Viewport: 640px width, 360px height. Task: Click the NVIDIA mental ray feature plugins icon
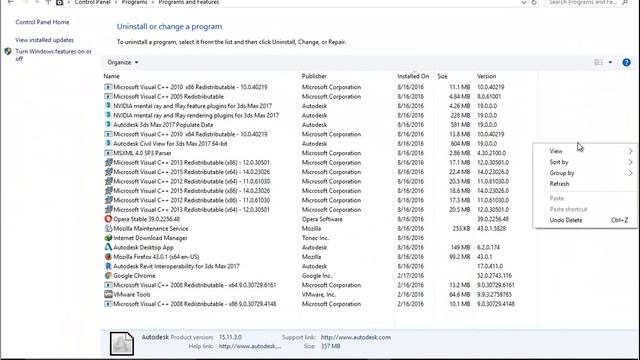[108, 106]
